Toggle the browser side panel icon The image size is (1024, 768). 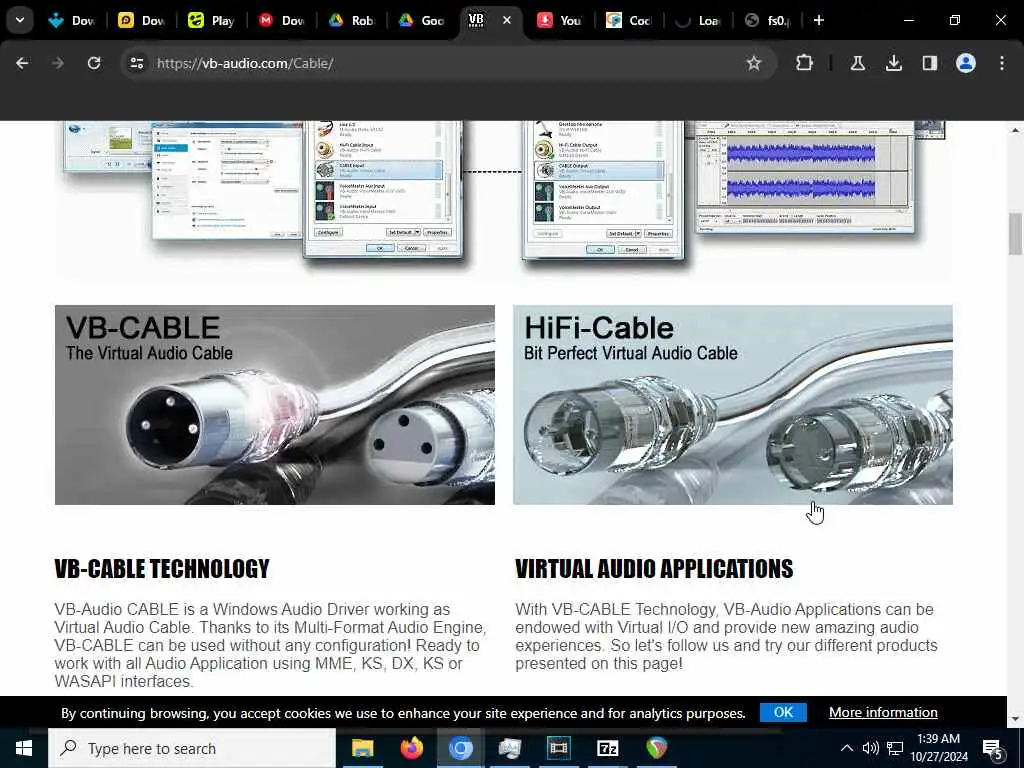point(929,63)
